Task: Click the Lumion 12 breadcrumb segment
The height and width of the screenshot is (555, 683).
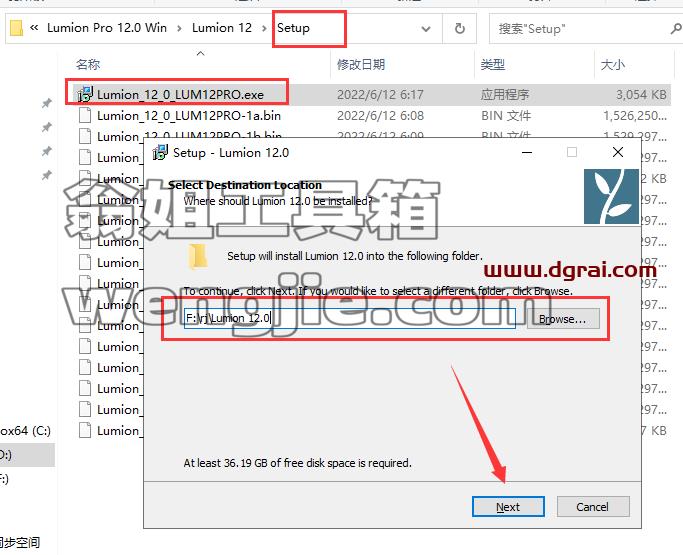Action: (222, 28)
